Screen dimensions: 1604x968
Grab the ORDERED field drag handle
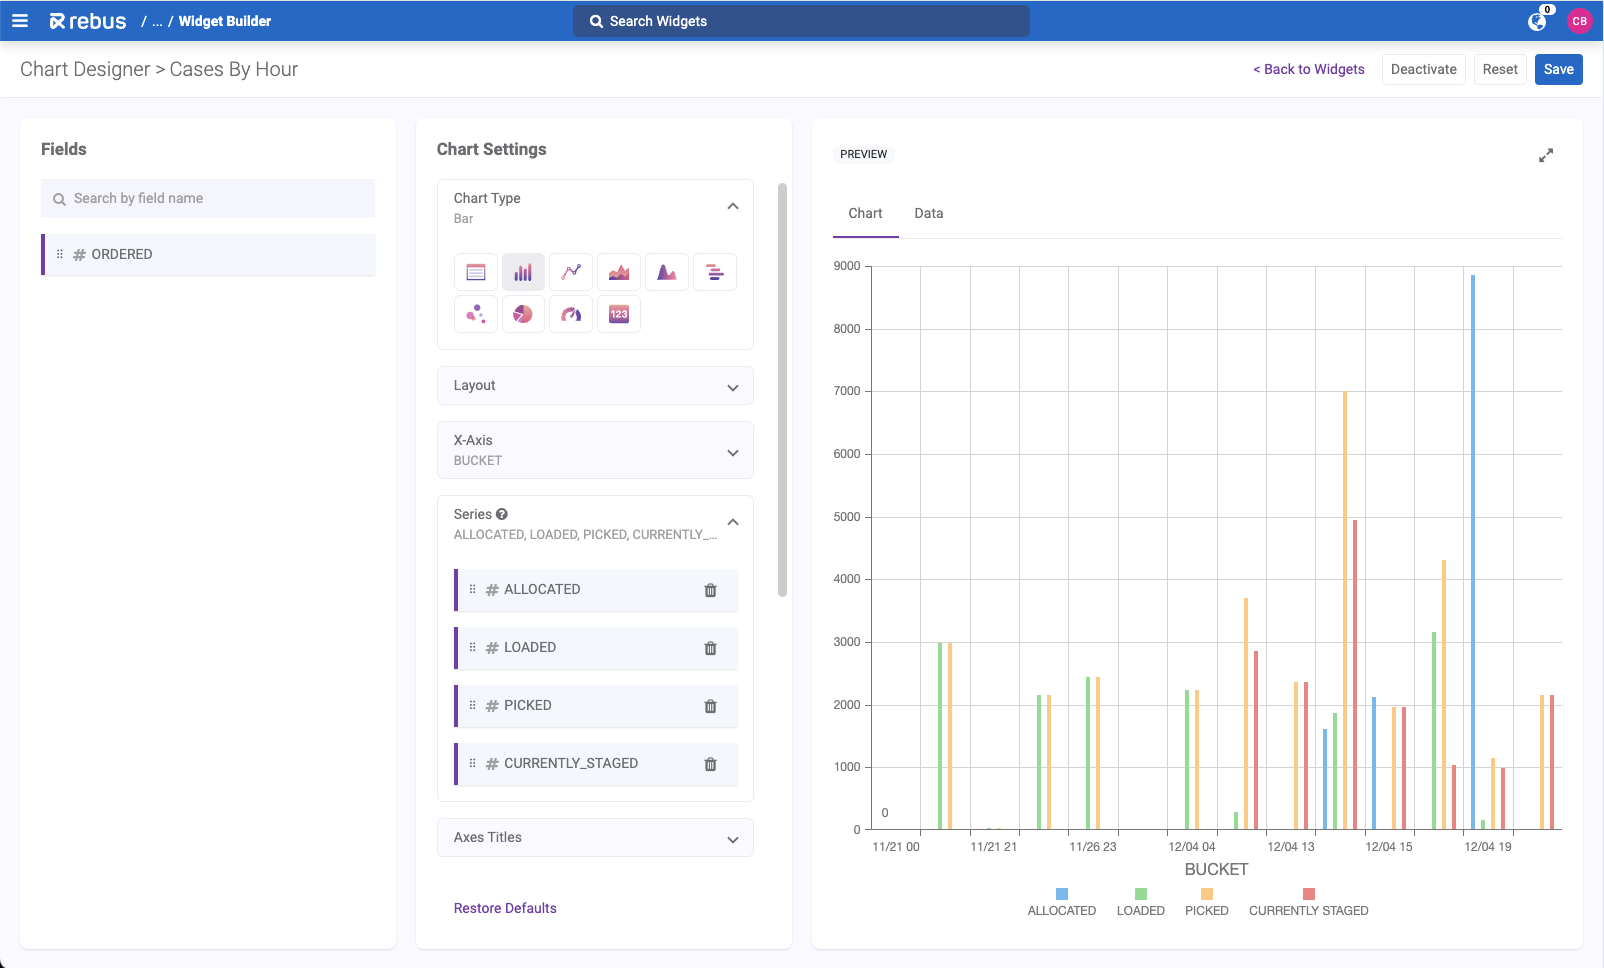coord(60,254)
